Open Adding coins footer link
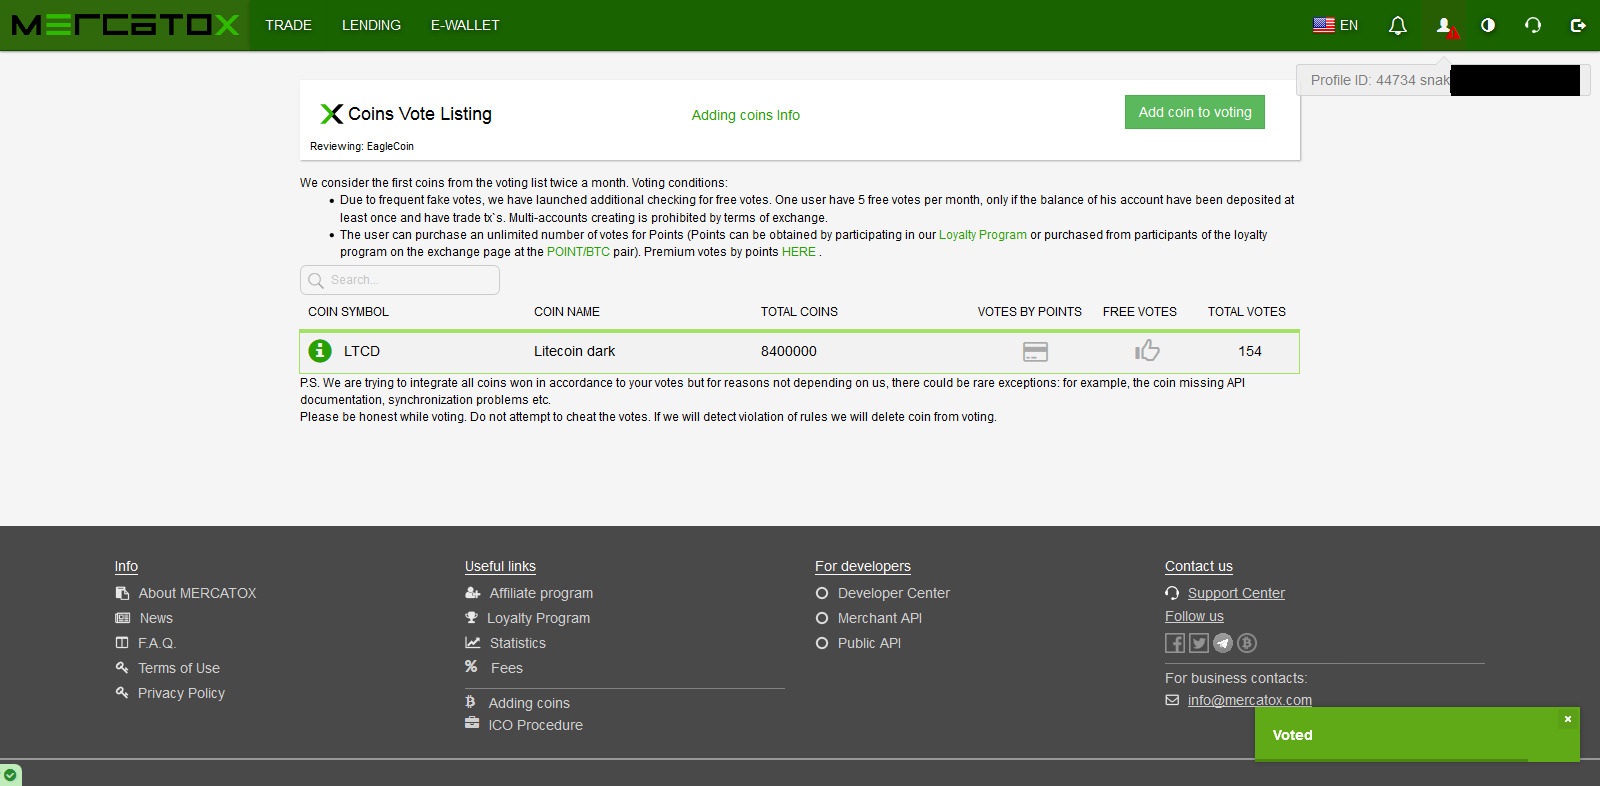 (529, 703)
